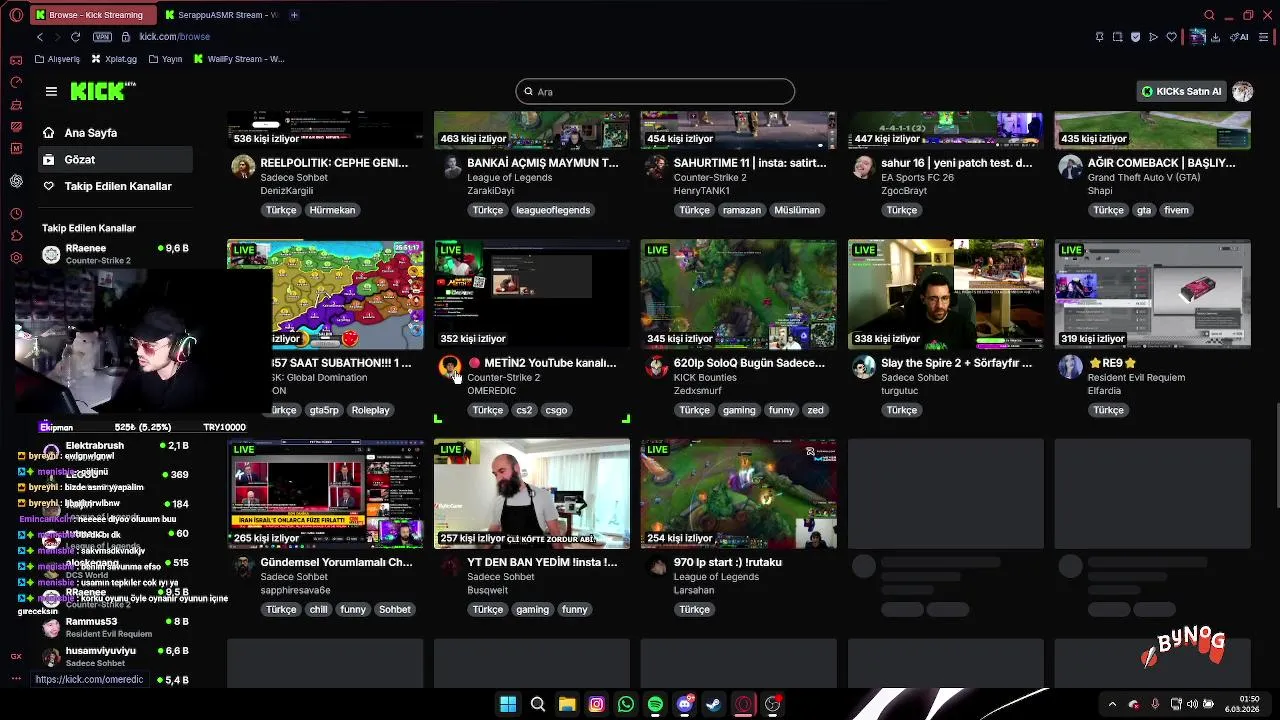
Task: Reload the page with the refresh icon
Action: (75, 37)
